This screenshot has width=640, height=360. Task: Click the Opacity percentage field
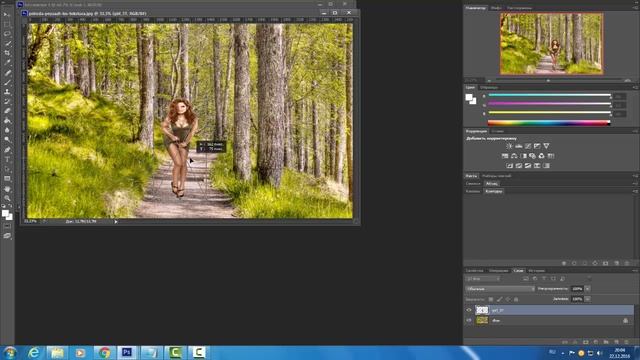(x=577, y=289)
